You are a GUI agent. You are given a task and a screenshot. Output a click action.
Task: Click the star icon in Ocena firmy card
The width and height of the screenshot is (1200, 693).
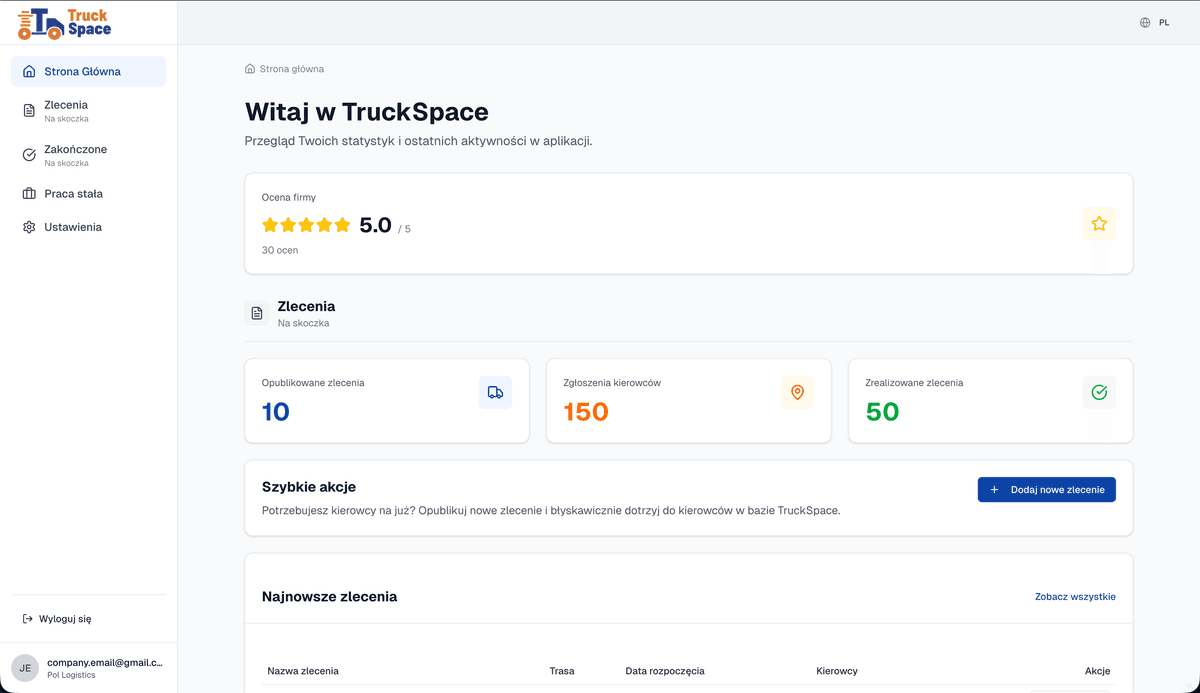pyautogui.click(x=1099, y=224)
